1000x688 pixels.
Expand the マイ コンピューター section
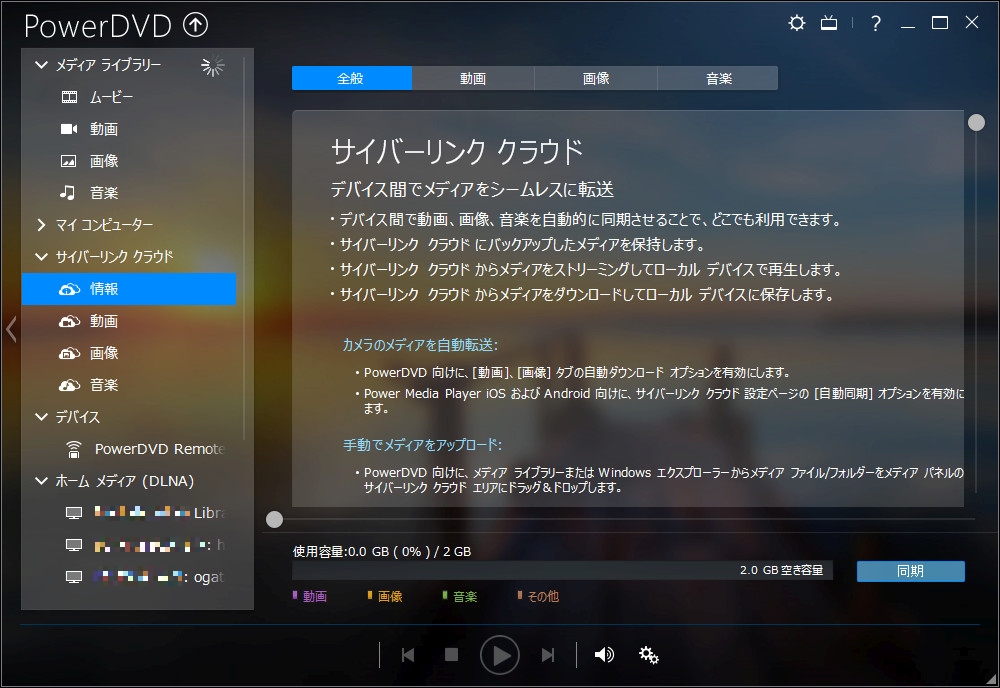[x=41, y=224]
